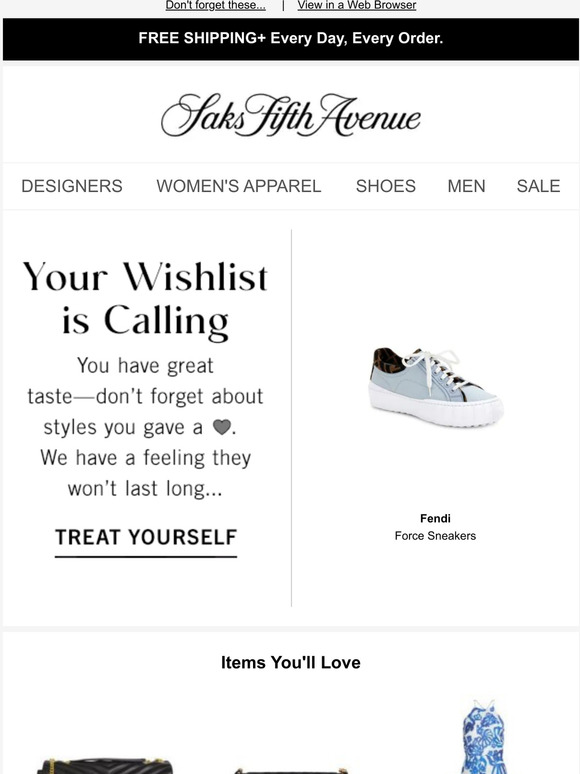
Task: Open View in a Web Browser link
Action: (x=356, y=5)
